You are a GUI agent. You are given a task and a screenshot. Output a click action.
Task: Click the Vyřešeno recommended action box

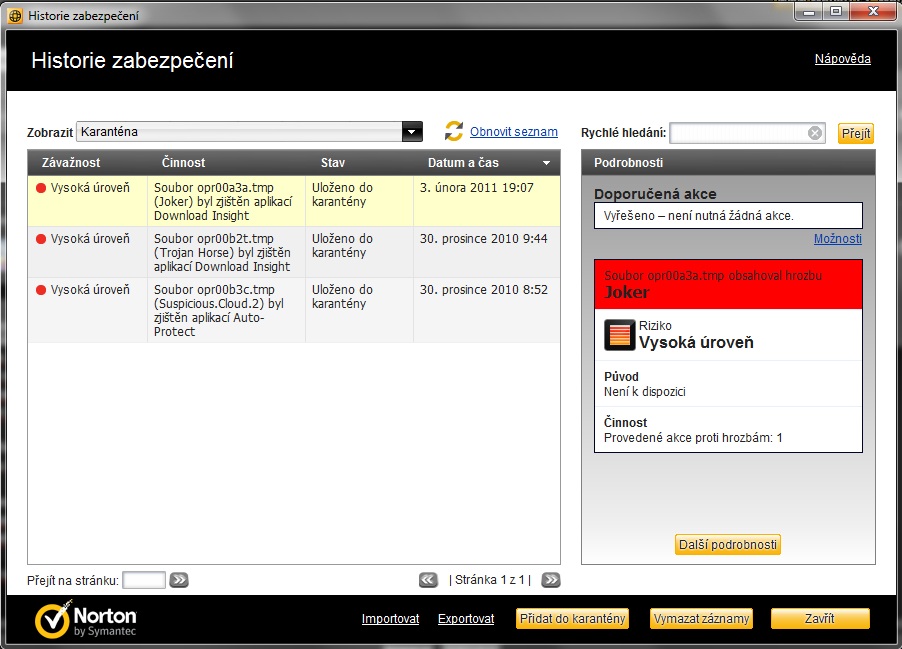pyautogui.click(x=728, y=216)
